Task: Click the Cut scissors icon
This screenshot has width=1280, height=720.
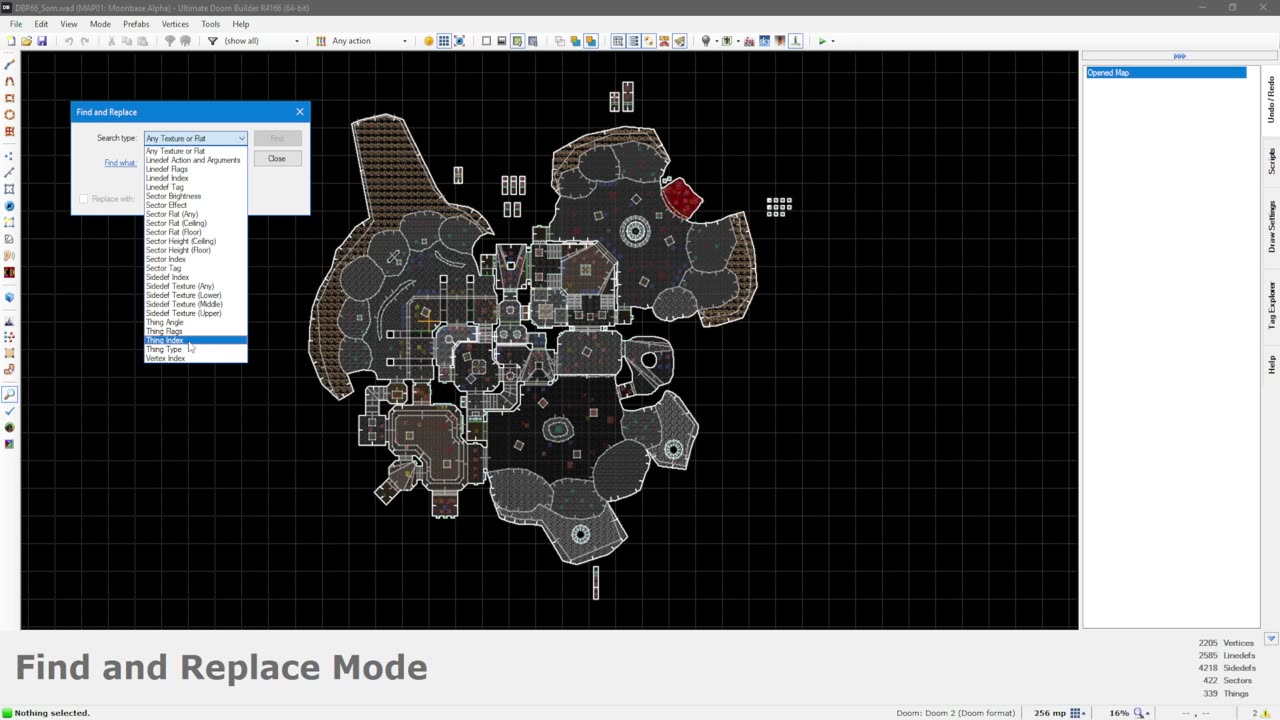Action: pos(111,41)
